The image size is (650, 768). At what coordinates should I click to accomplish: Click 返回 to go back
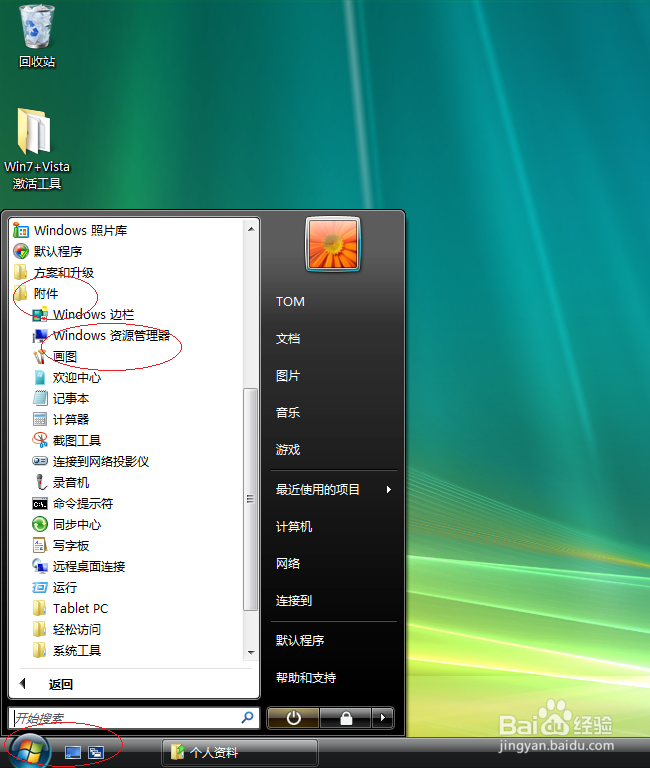point(61,684)
